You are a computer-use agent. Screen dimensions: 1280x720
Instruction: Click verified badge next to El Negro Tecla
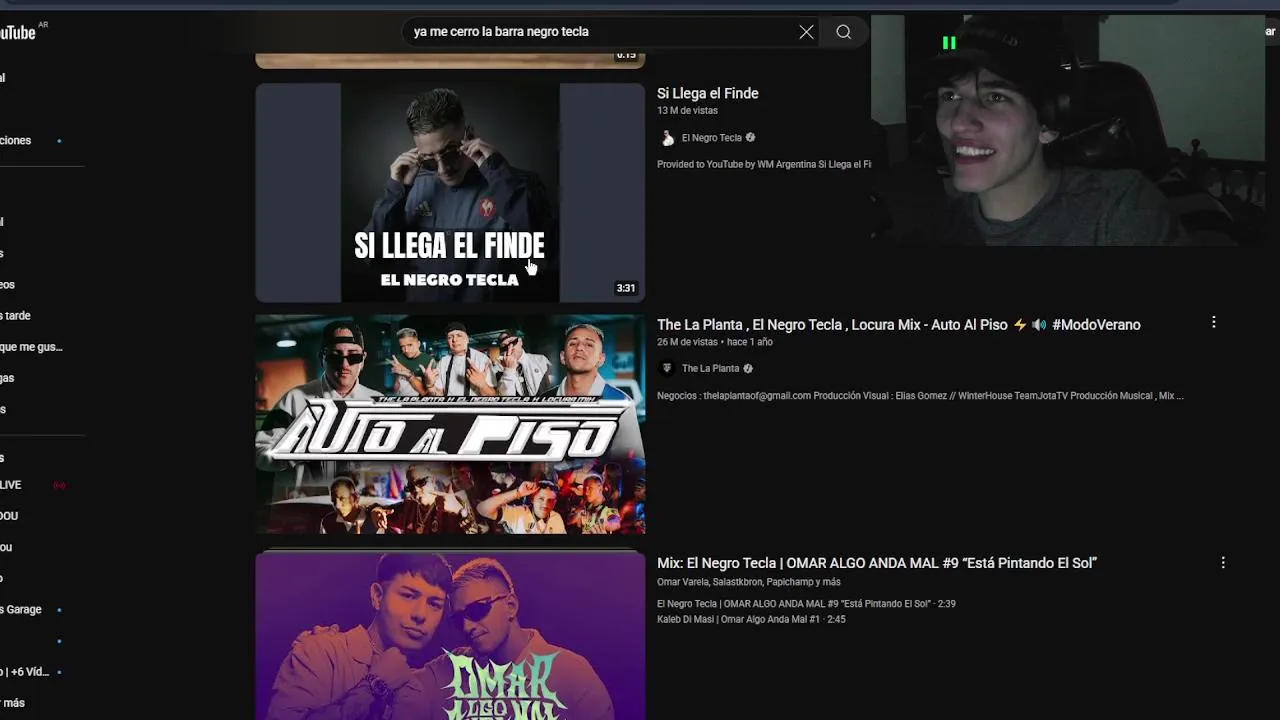click(750, 138)
